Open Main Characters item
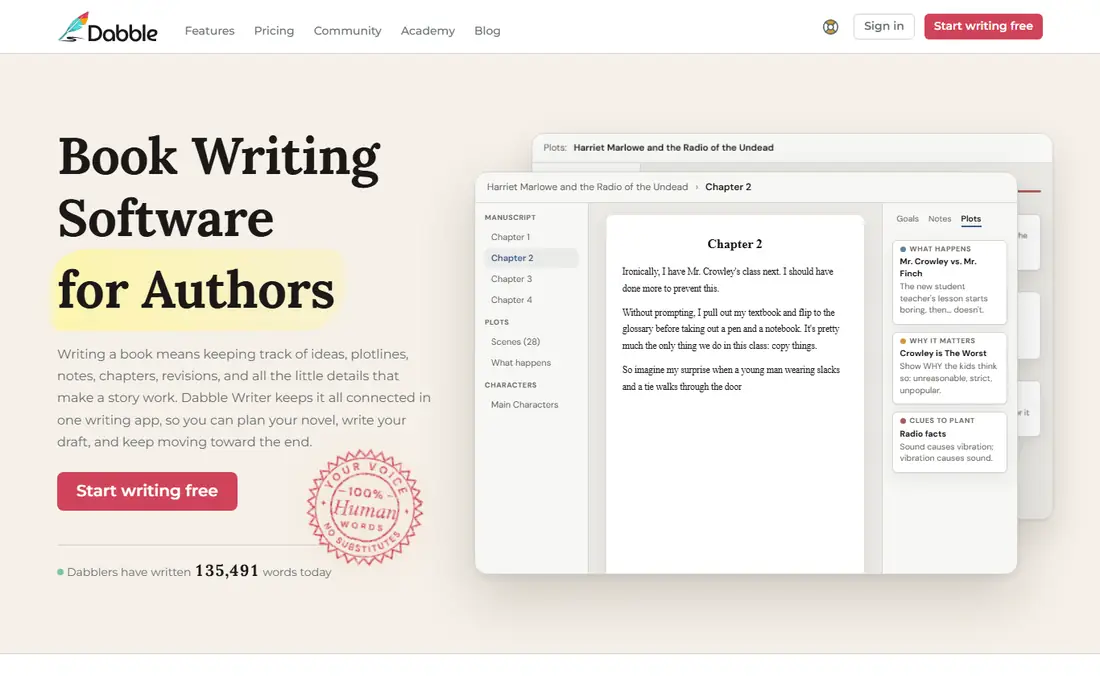Viewport: 1100px width, 688px height. click(x=525, y=405)
